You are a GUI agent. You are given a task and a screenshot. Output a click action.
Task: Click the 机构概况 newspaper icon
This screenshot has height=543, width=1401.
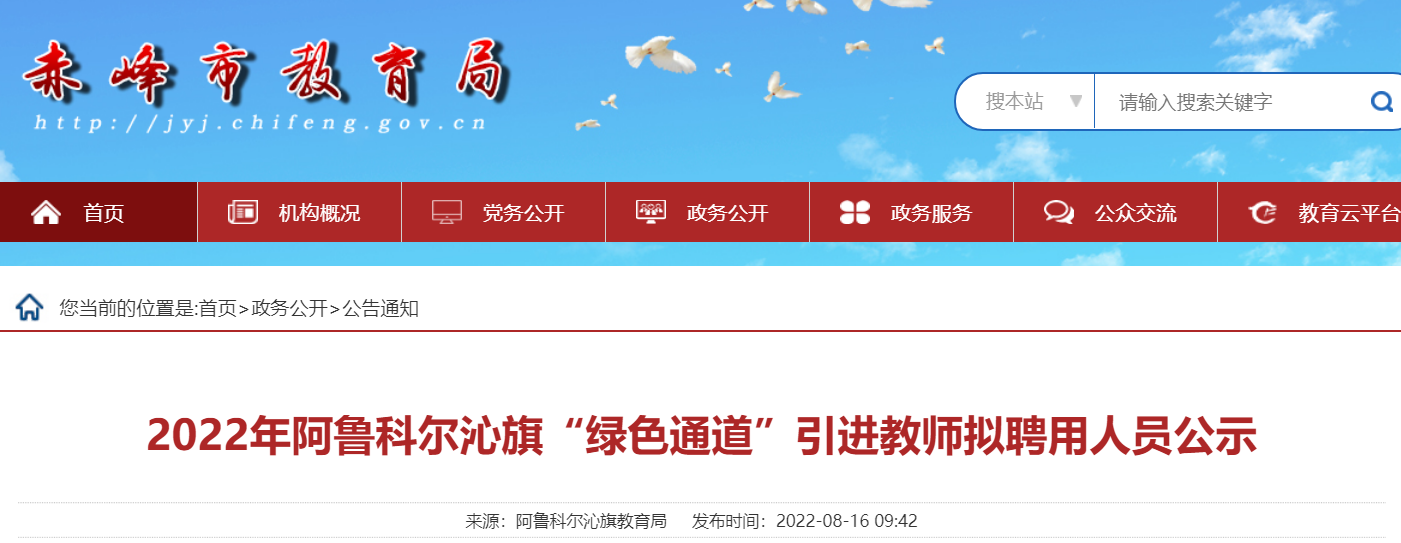tap(243, 212)
